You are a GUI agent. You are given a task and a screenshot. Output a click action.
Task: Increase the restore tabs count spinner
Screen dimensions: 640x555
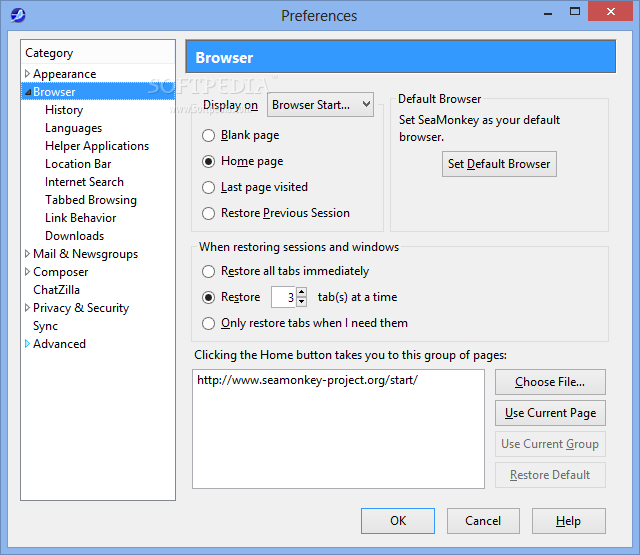point(301,292)
